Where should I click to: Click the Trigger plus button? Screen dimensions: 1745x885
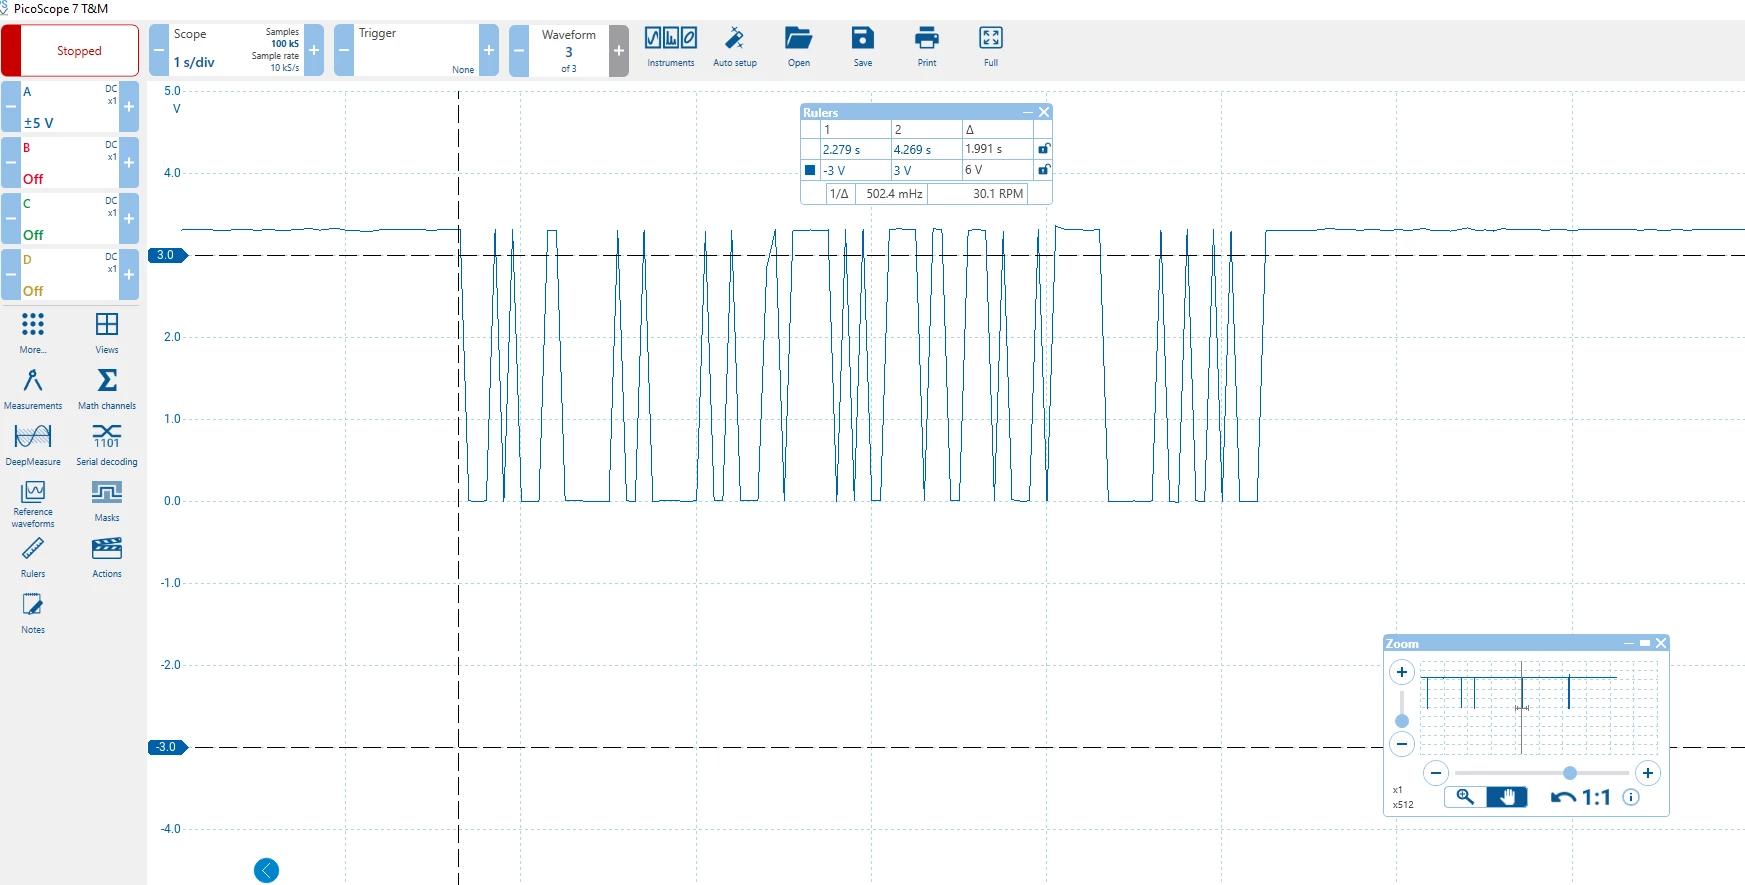489,51
